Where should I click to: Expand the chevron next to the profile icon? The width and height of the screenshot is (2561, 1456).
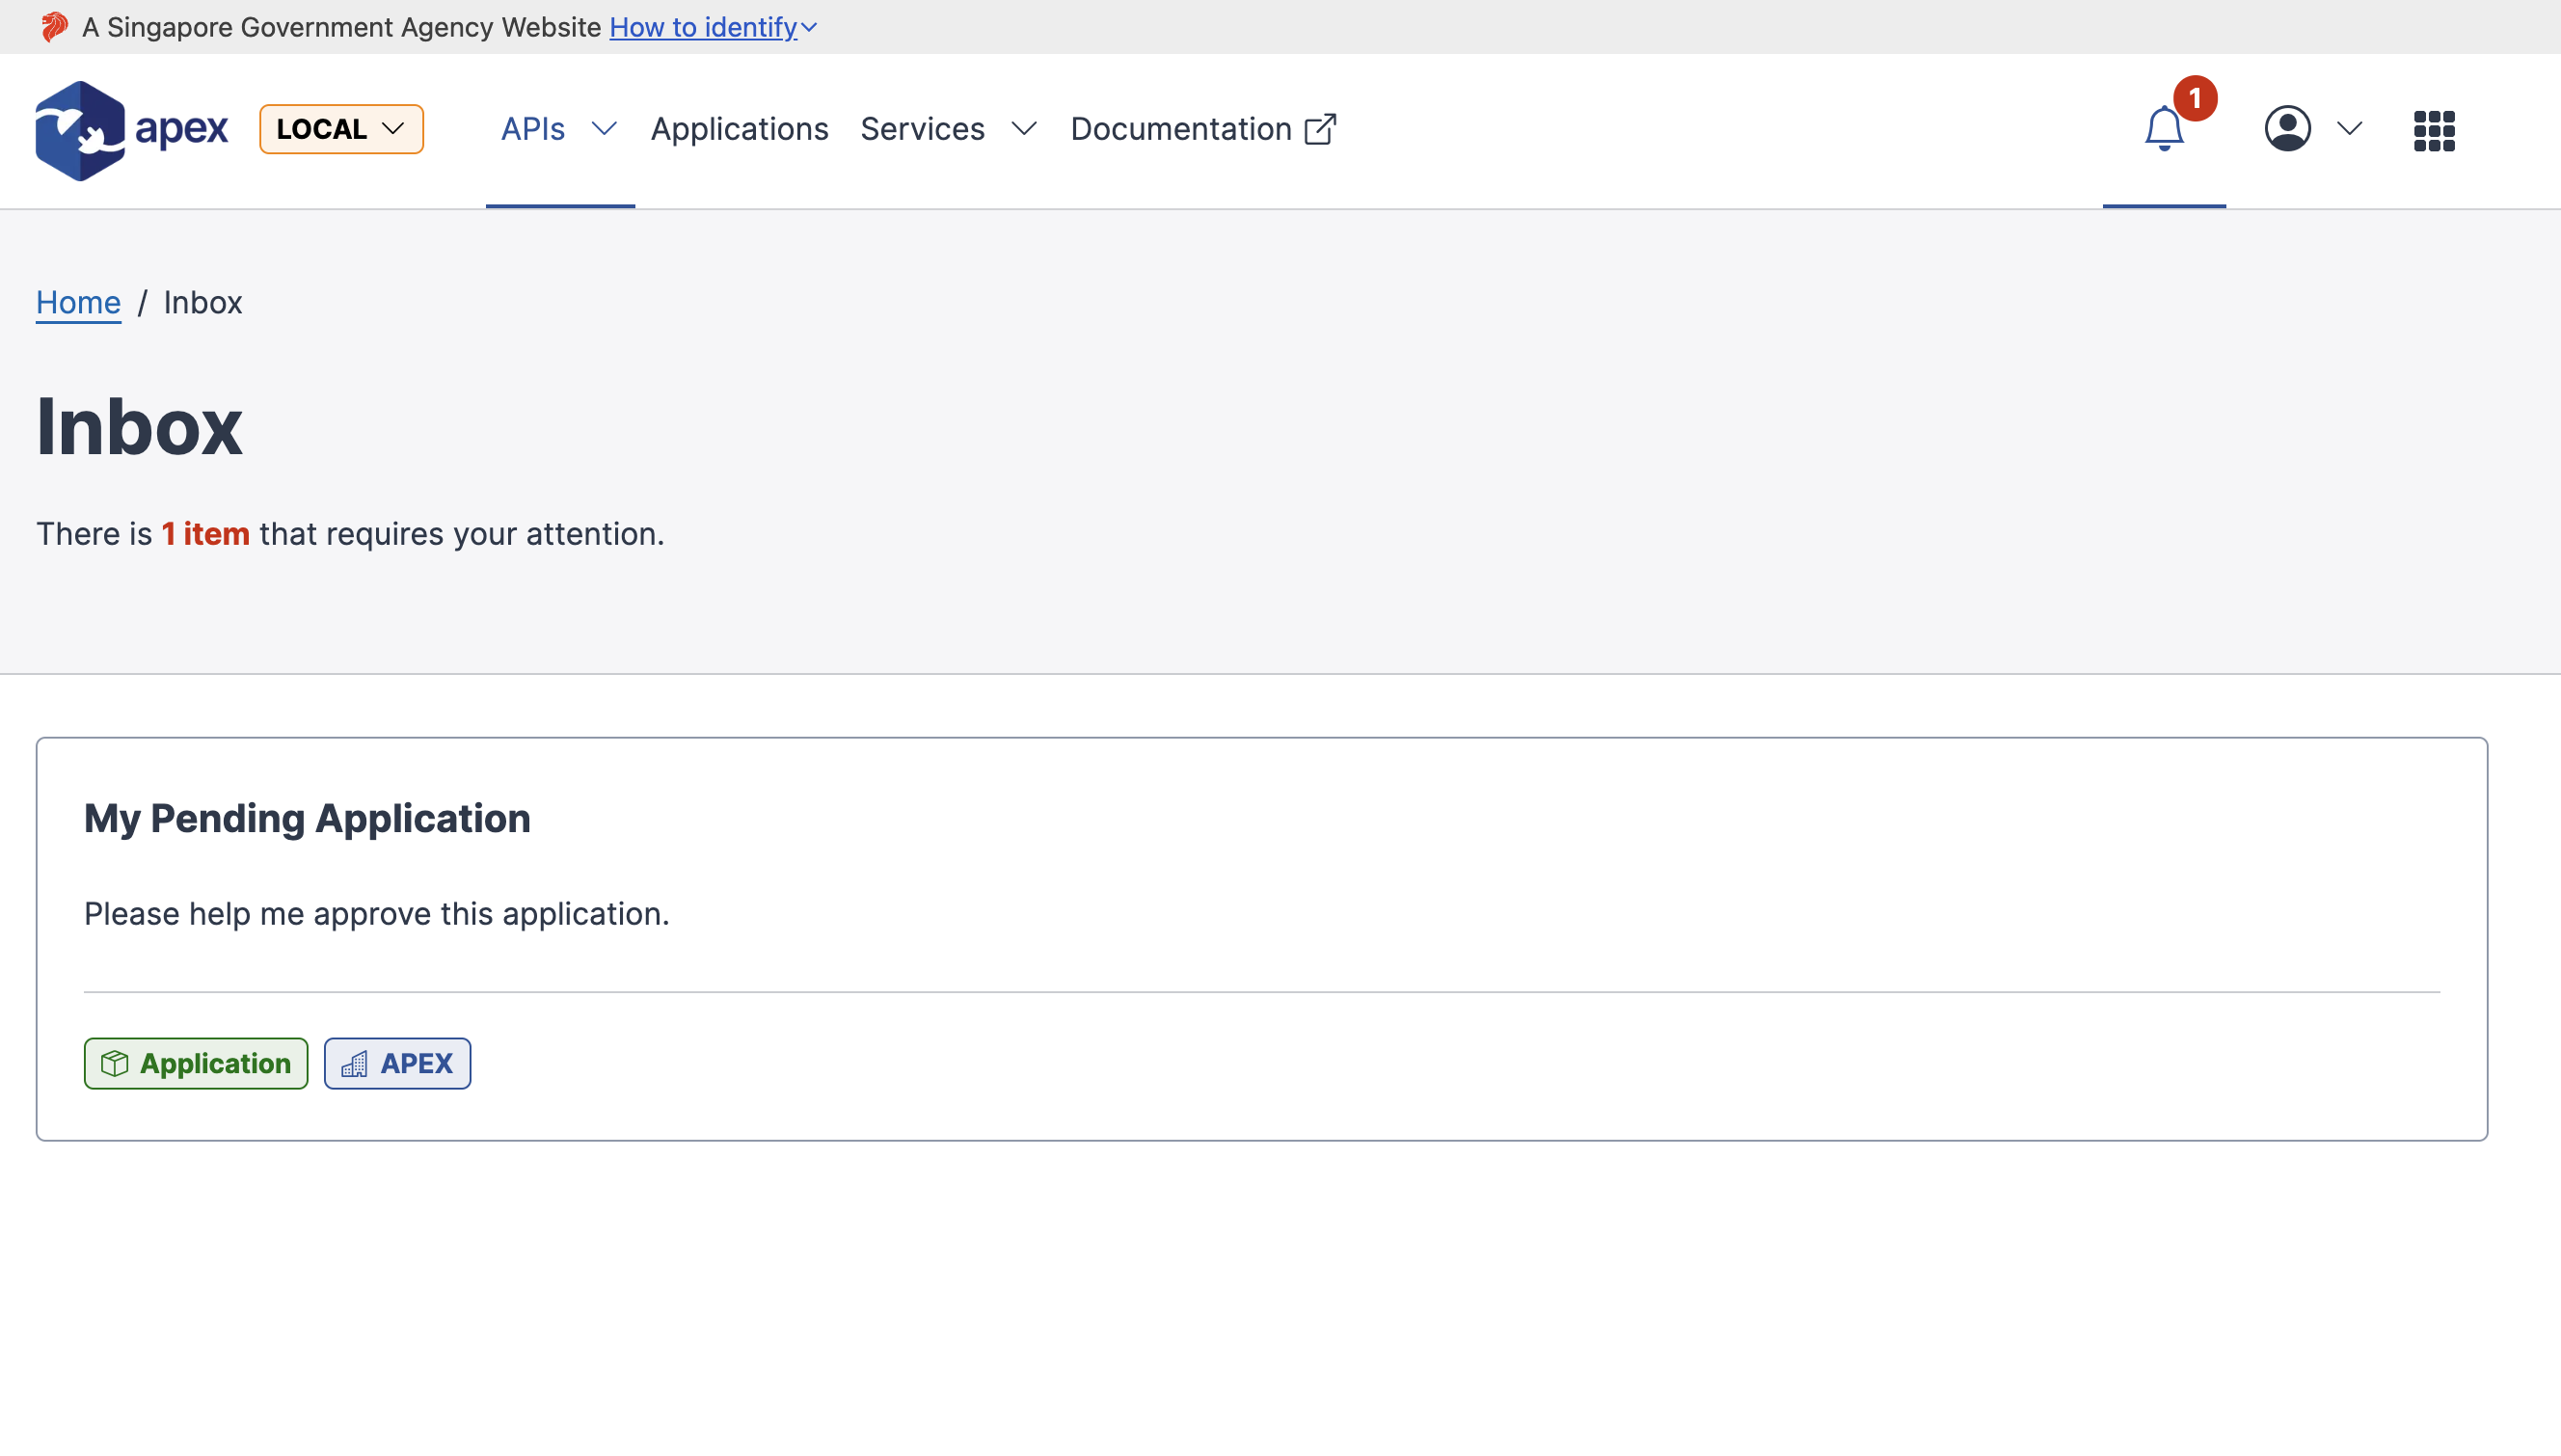tap(2349, 128)
